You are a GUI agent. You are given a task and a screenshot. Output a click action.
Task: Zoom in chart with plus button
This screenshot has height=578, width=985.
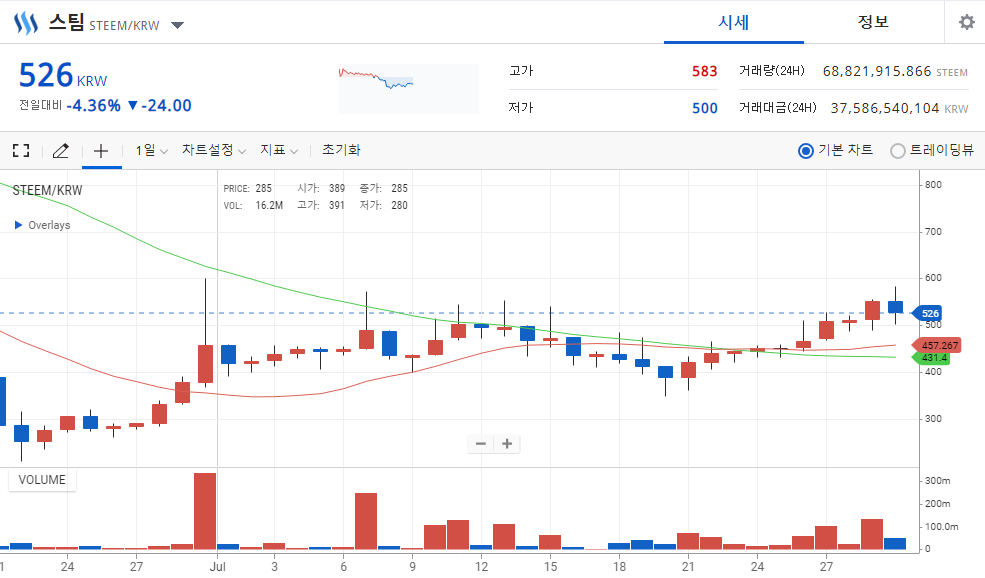pos(507,444)
